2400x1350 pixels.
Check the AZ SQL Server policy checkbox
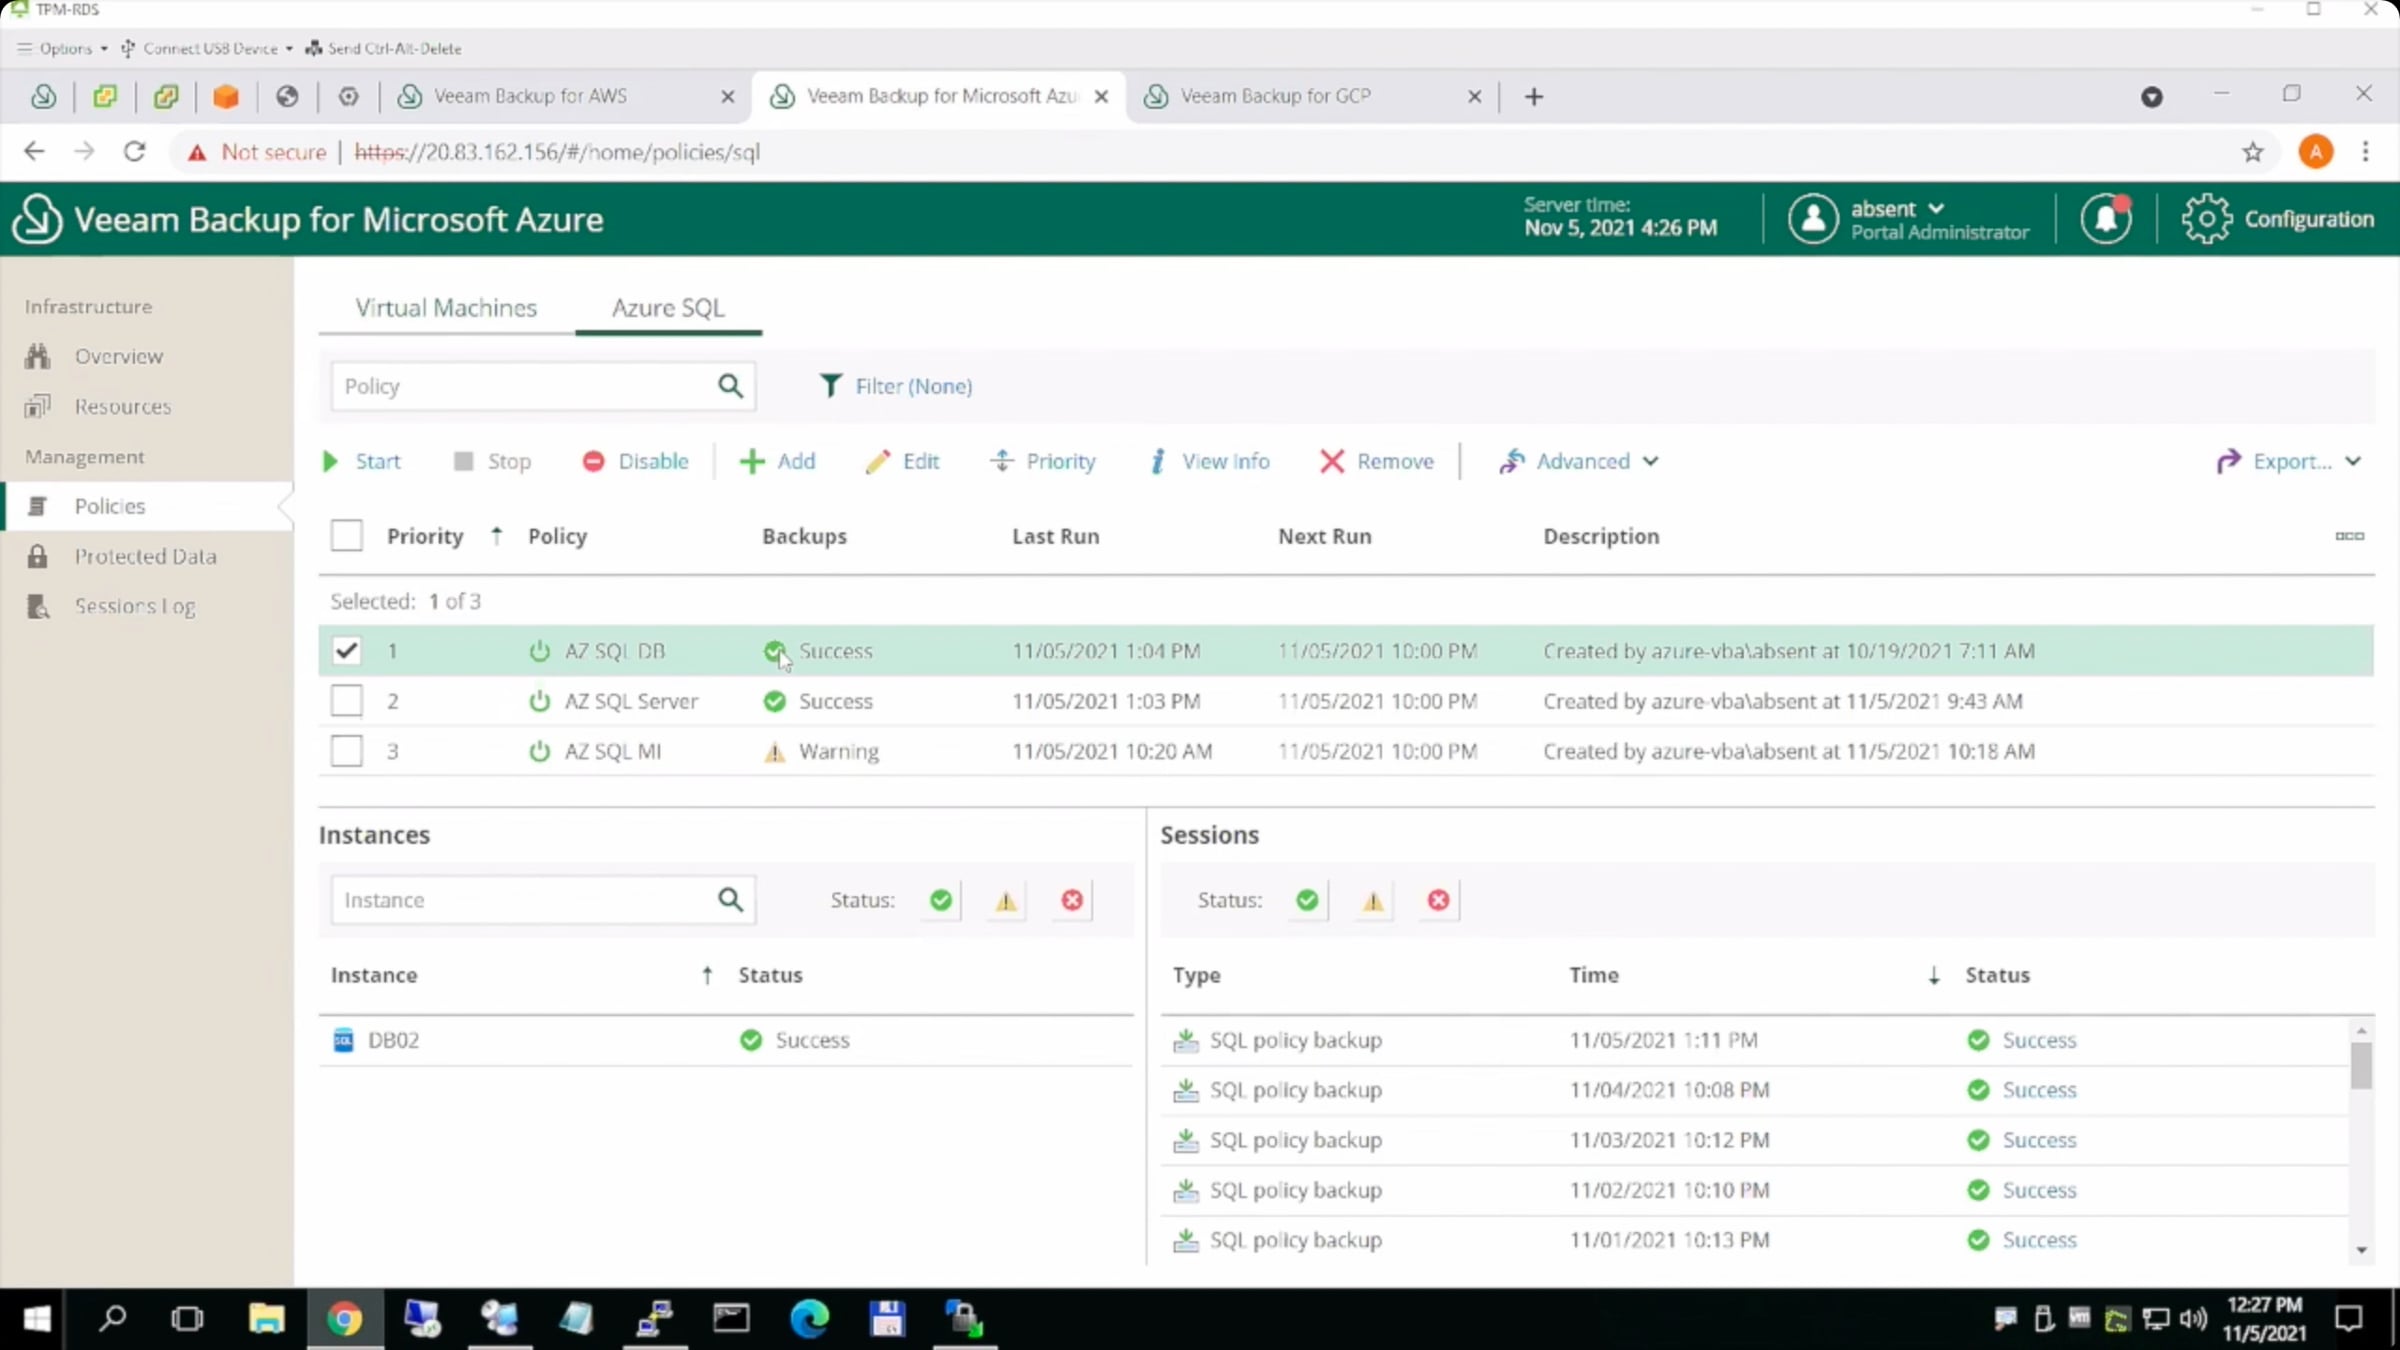[x=346, y=701]
